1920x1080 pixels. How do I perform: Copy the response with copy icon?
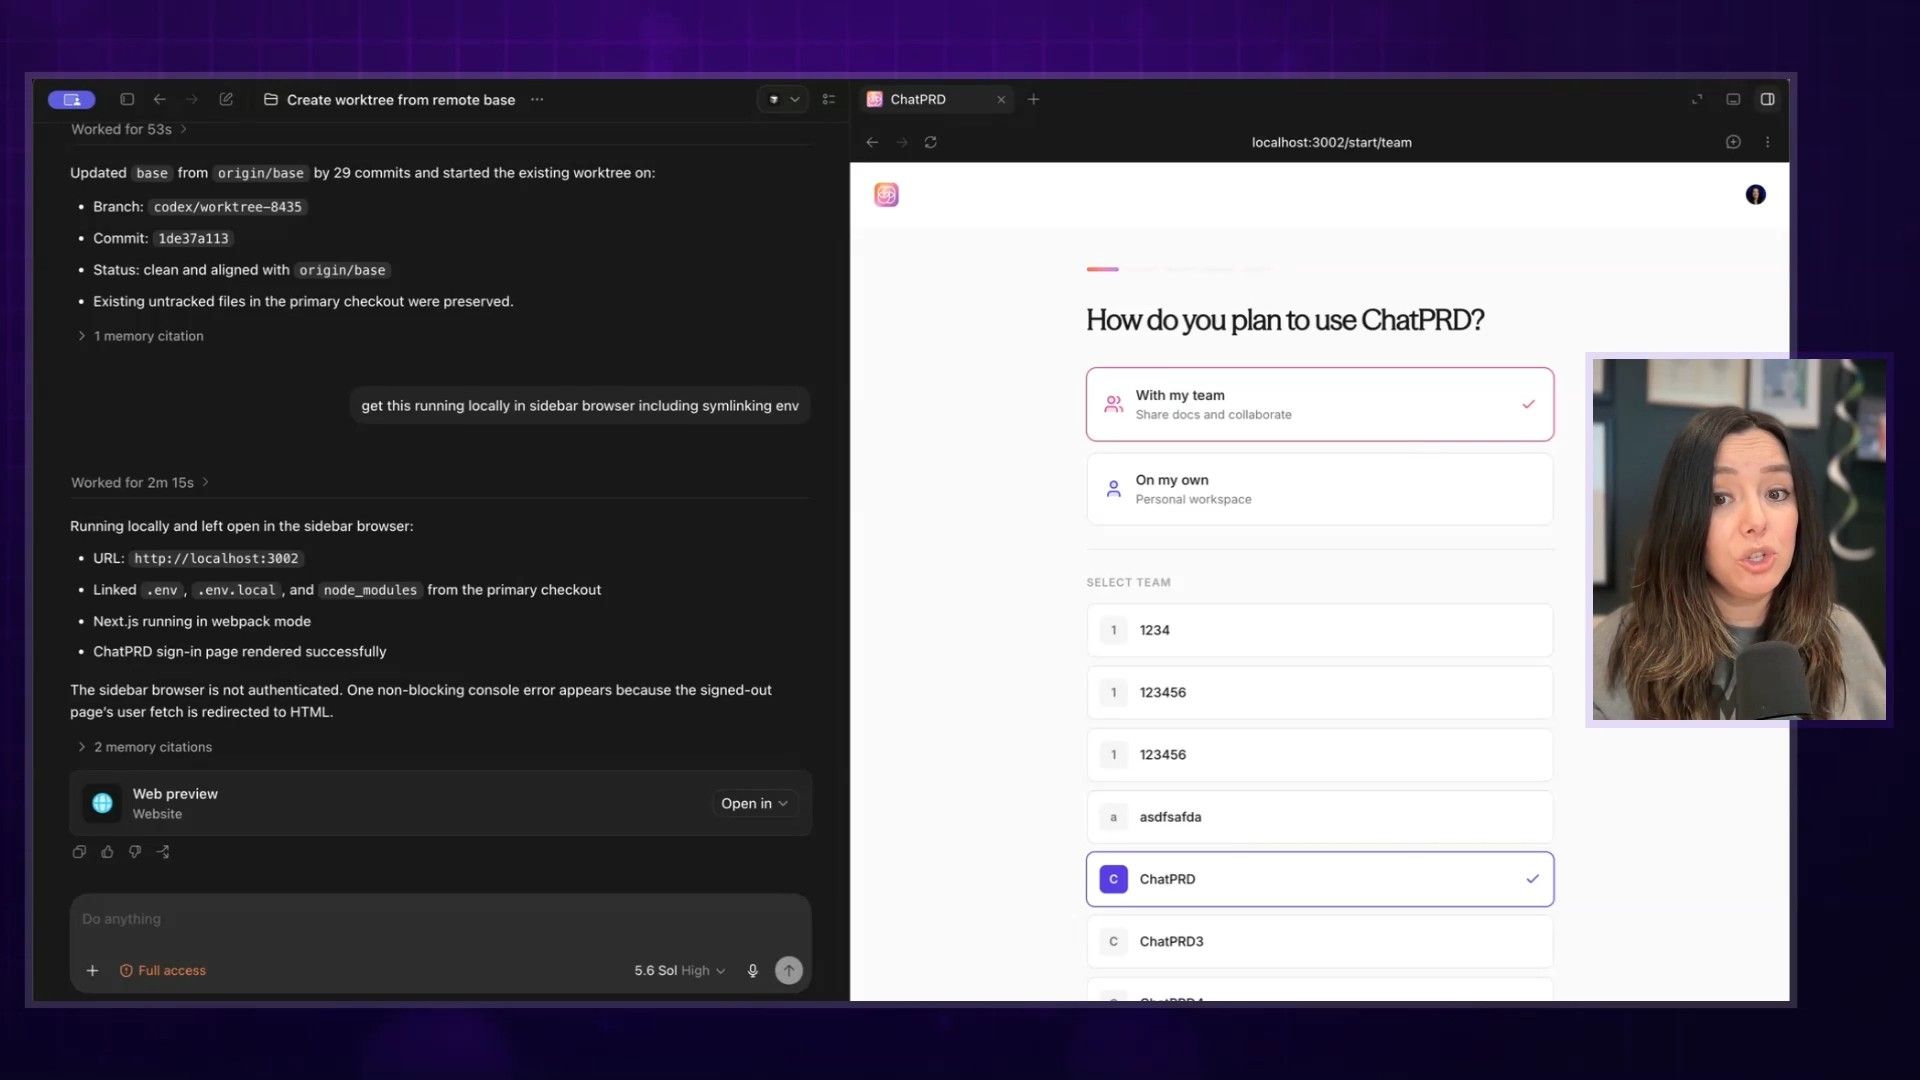pyautogui.click(x=79, y=852)
